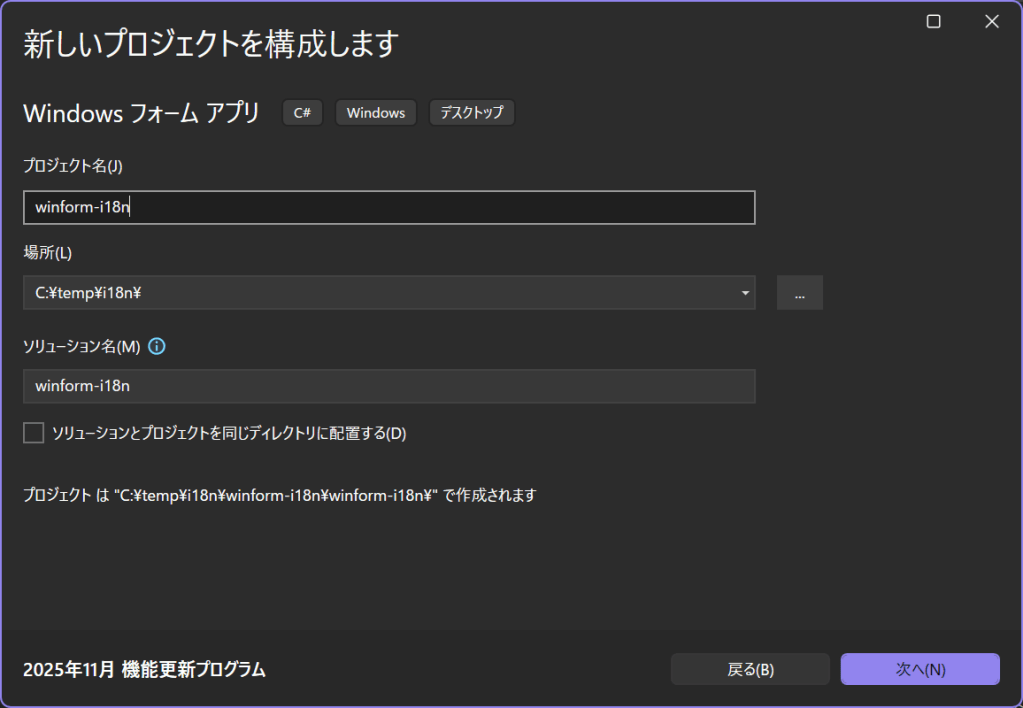Click the デスクトップ project type tag
Image resolution: width=1023 pixels, height=708 pixels.
pos(472,113)
